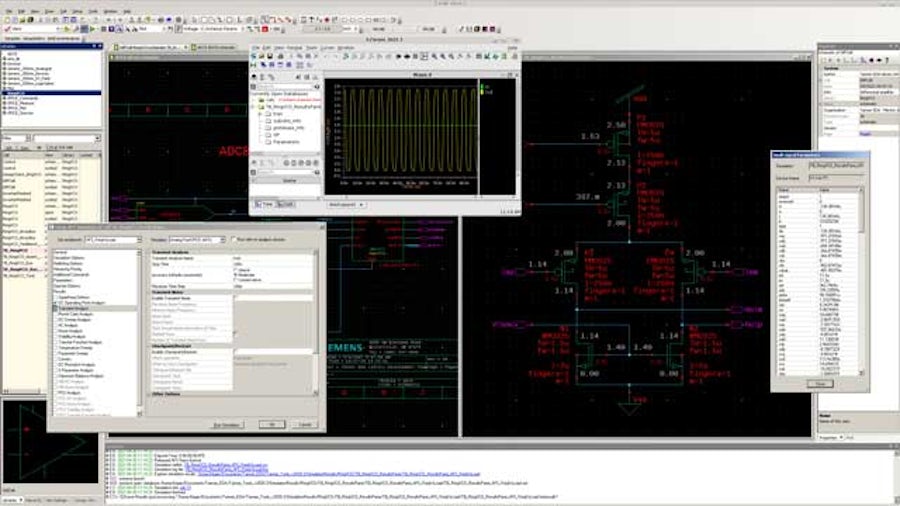
Task: Select the Moderate accuracy radio button
Action: pyautogui.click(x=235, y=275)
